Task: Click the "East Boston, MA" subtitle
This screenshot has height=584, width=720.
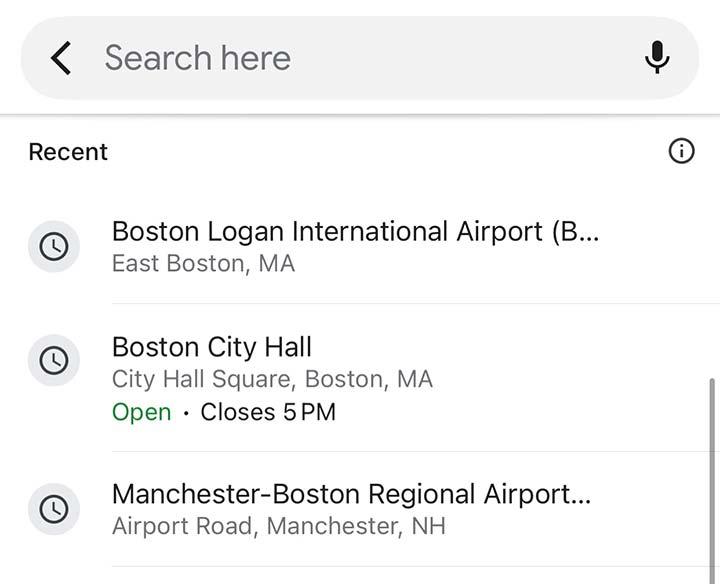Action: click(x=203, y=264)
